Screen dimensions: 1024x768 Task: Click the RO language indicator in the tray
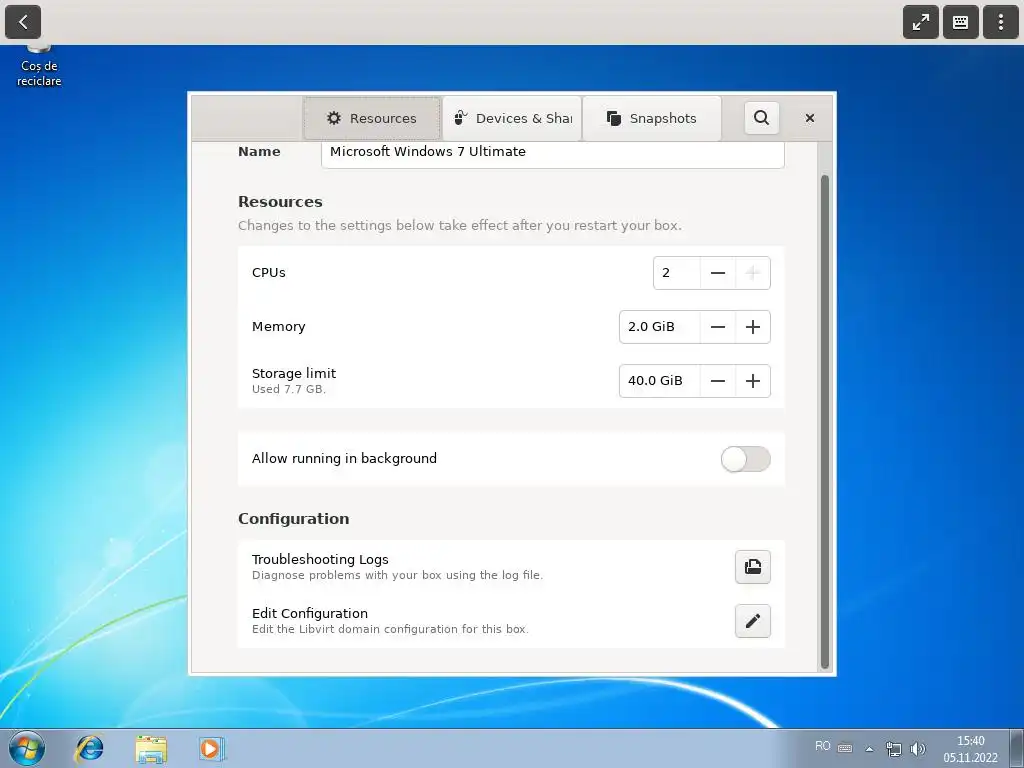click(x=823, y=746)
